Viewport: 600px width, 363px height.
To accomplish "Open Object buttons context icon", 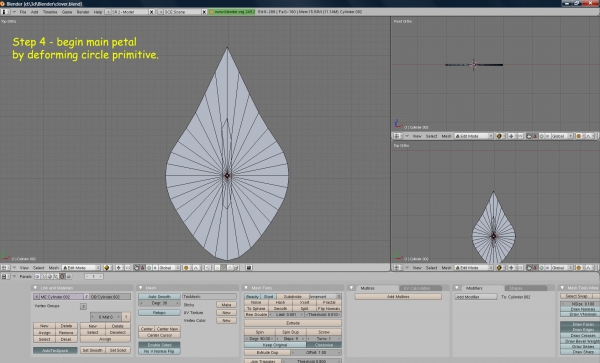I will pos(56,276).
